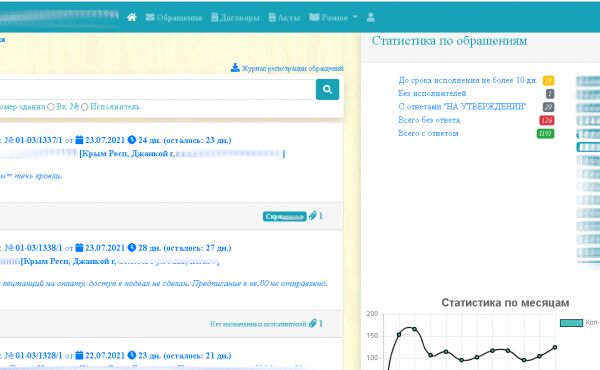Click the grey badge for Без исполнителей

550,93
